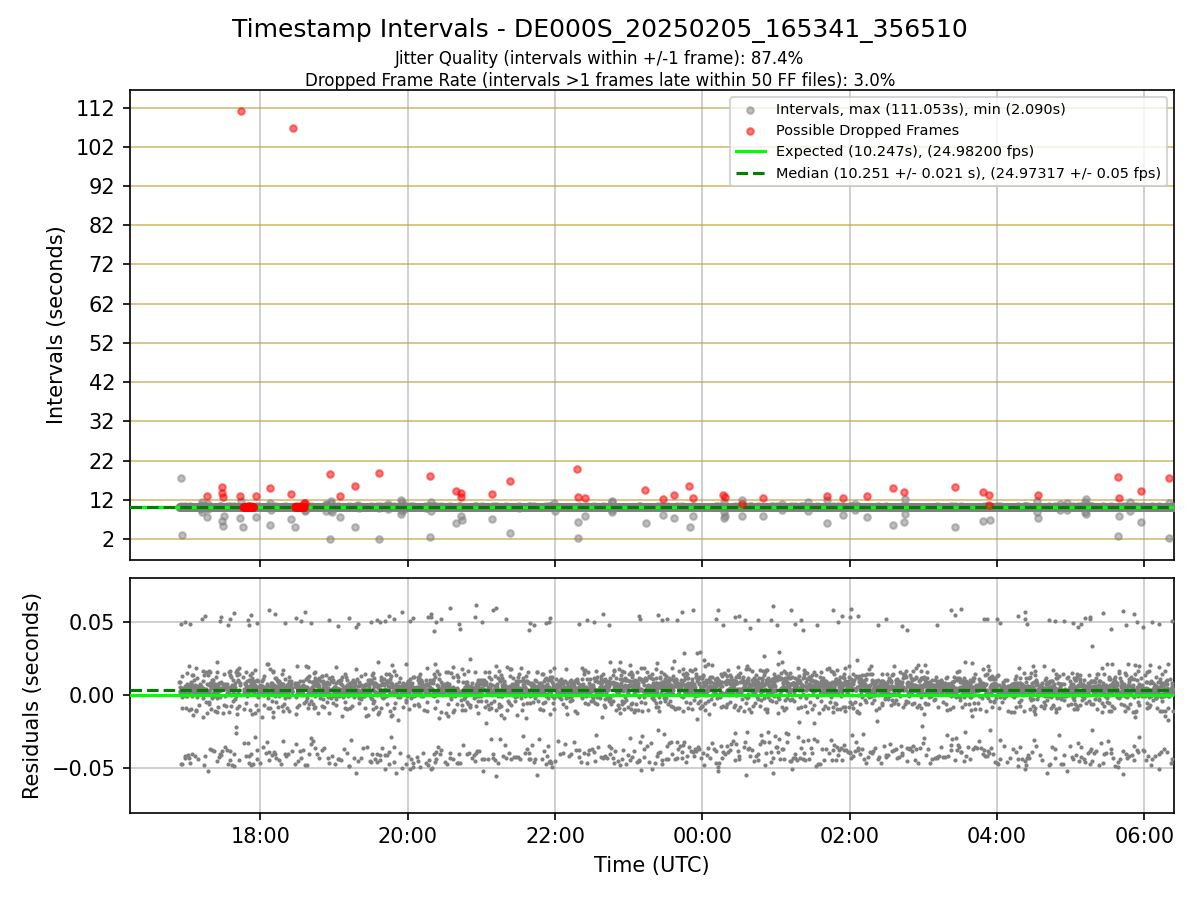The image size is (1200, 900).
Task: Click the plot title "Timestamp Intervals - DE000S_20250205_165341_356510"
Action: coord(599,29)
